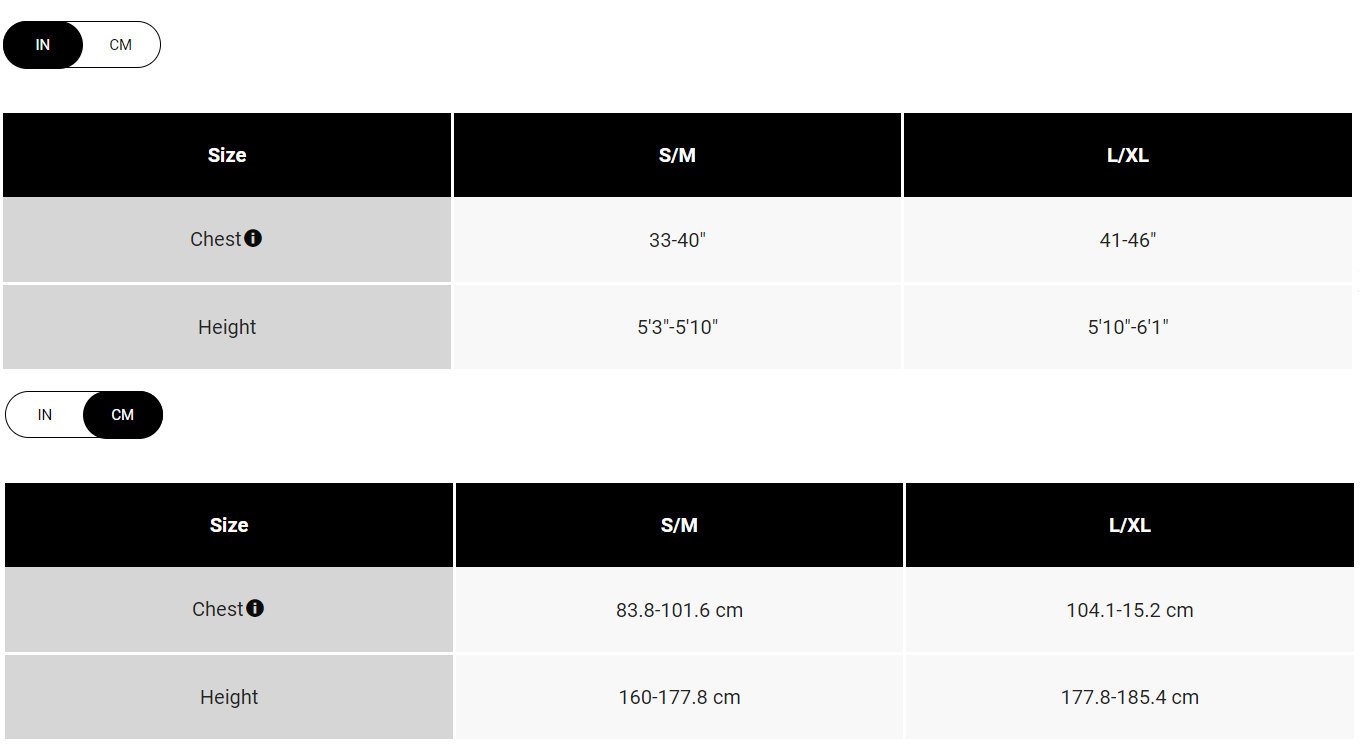Viewport: 1362px width, 752px height.
Task: Click the Chest info icon in centimeters table
Action: pyautogui.click(x=255, y=608)
